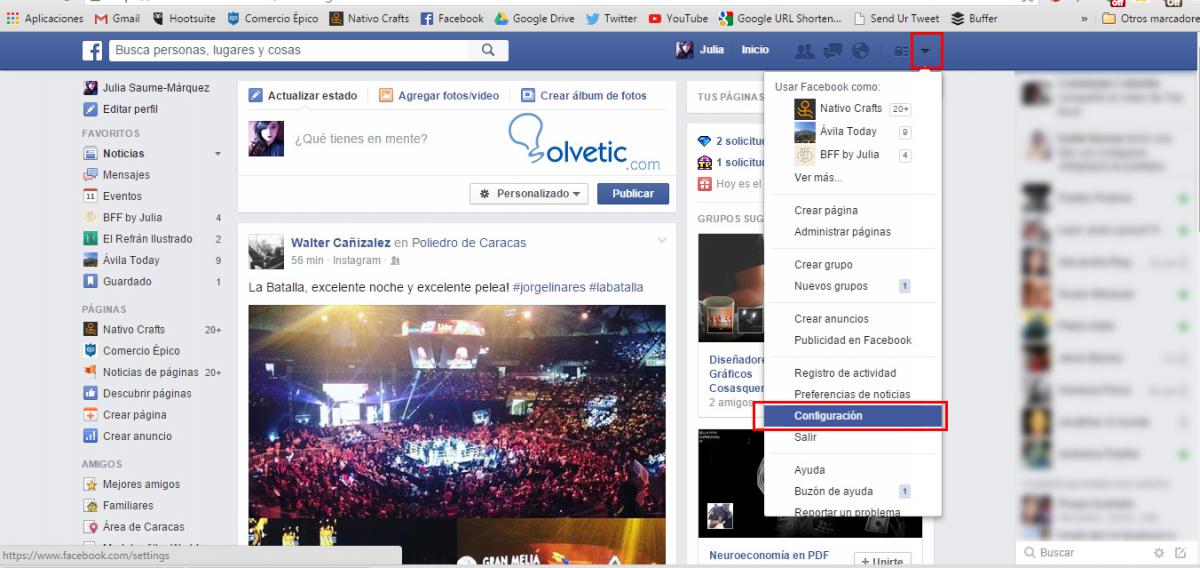This screenshot has height=568, width=1200.
Task: Open friend requests icon in header
Action: [x=803, y=50]
